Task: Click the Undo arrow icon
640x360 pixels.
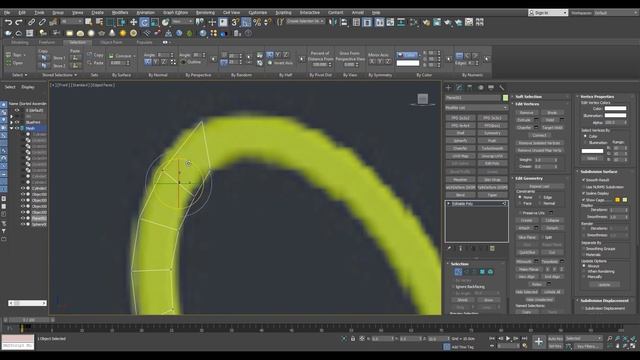Action: [8, 22]
